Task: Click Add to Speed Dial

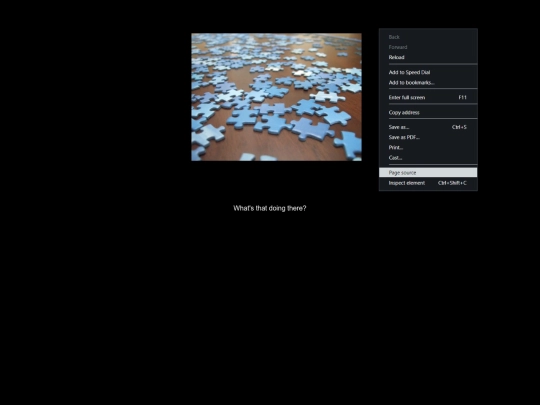Action: [x=428, y=72]
